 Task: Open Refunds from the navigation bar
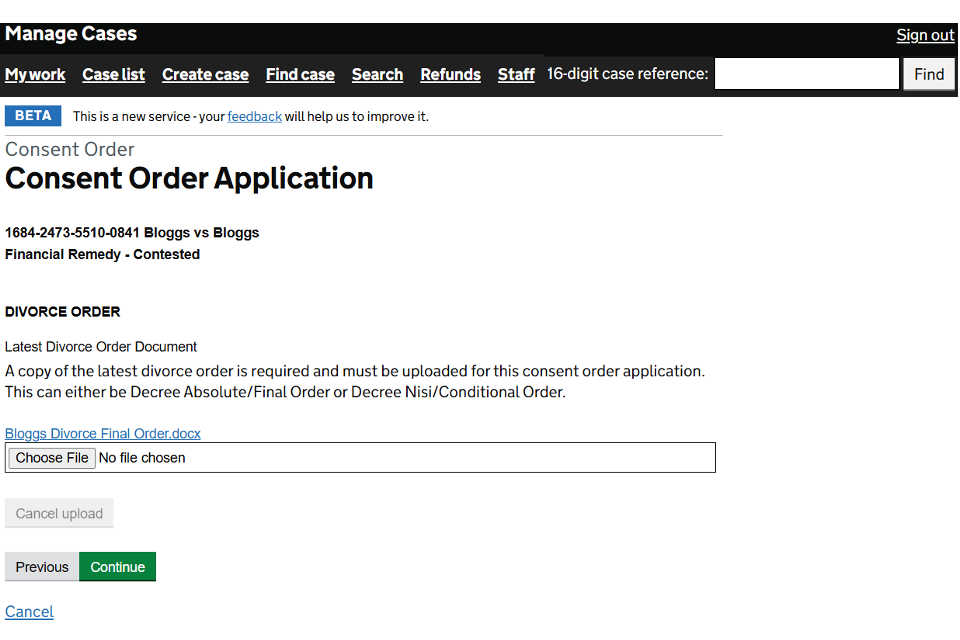click(x=450, y=75)
